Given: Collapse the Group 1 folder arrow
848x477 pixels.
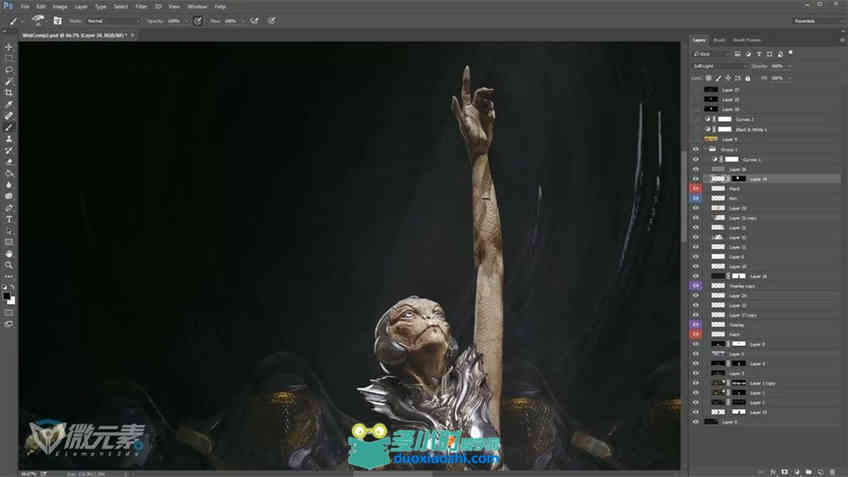Looking at the screenshot, I should [705, 149].
